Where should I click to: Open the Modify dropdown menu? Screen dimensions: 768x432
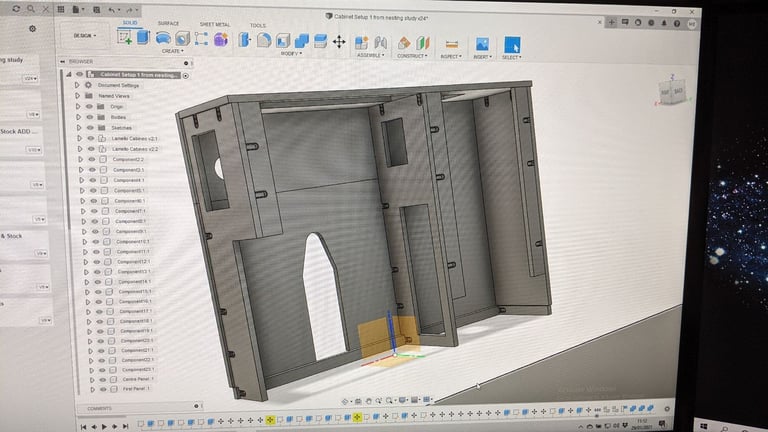point(291,53)
